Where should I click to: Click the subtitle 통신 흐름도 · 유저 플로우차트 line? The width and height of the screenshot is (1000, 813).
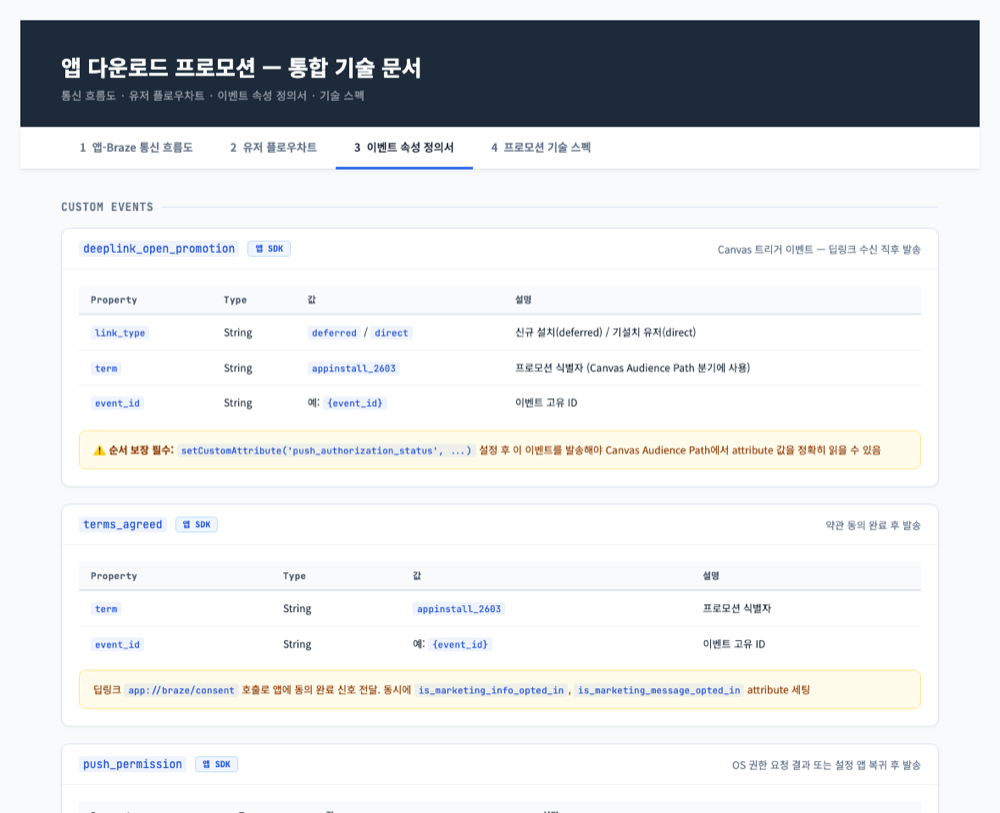212,96
